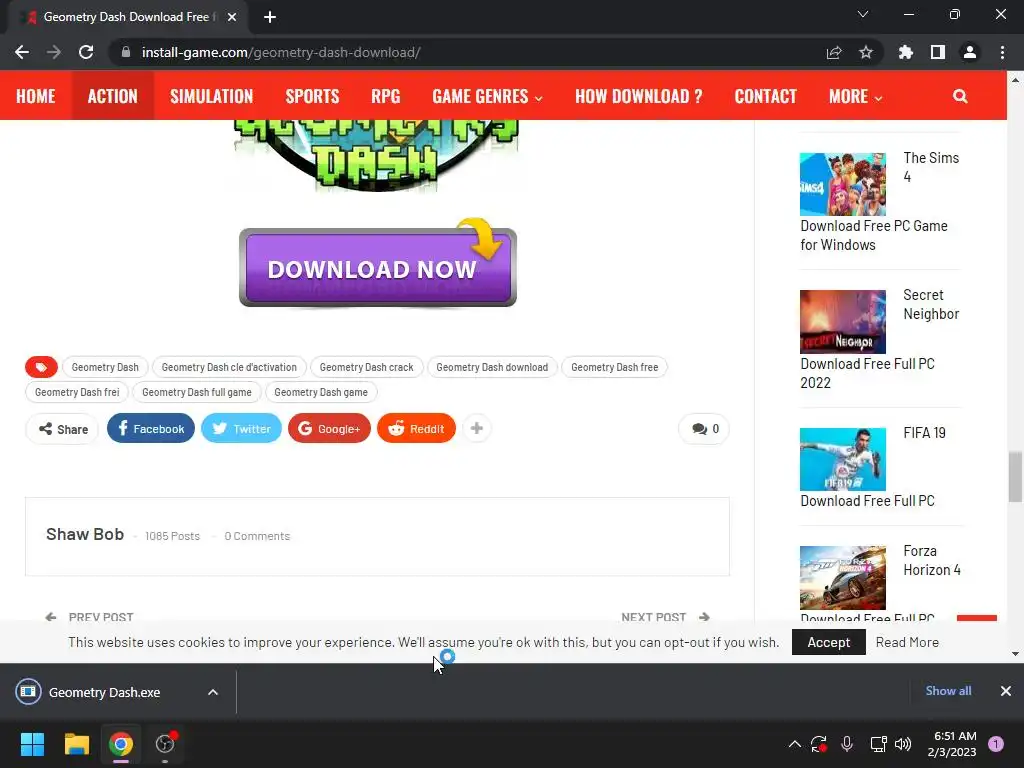Screen dimensions: 1024x768
Task: Open the cookie Read More link
Action: pos(907,642)
